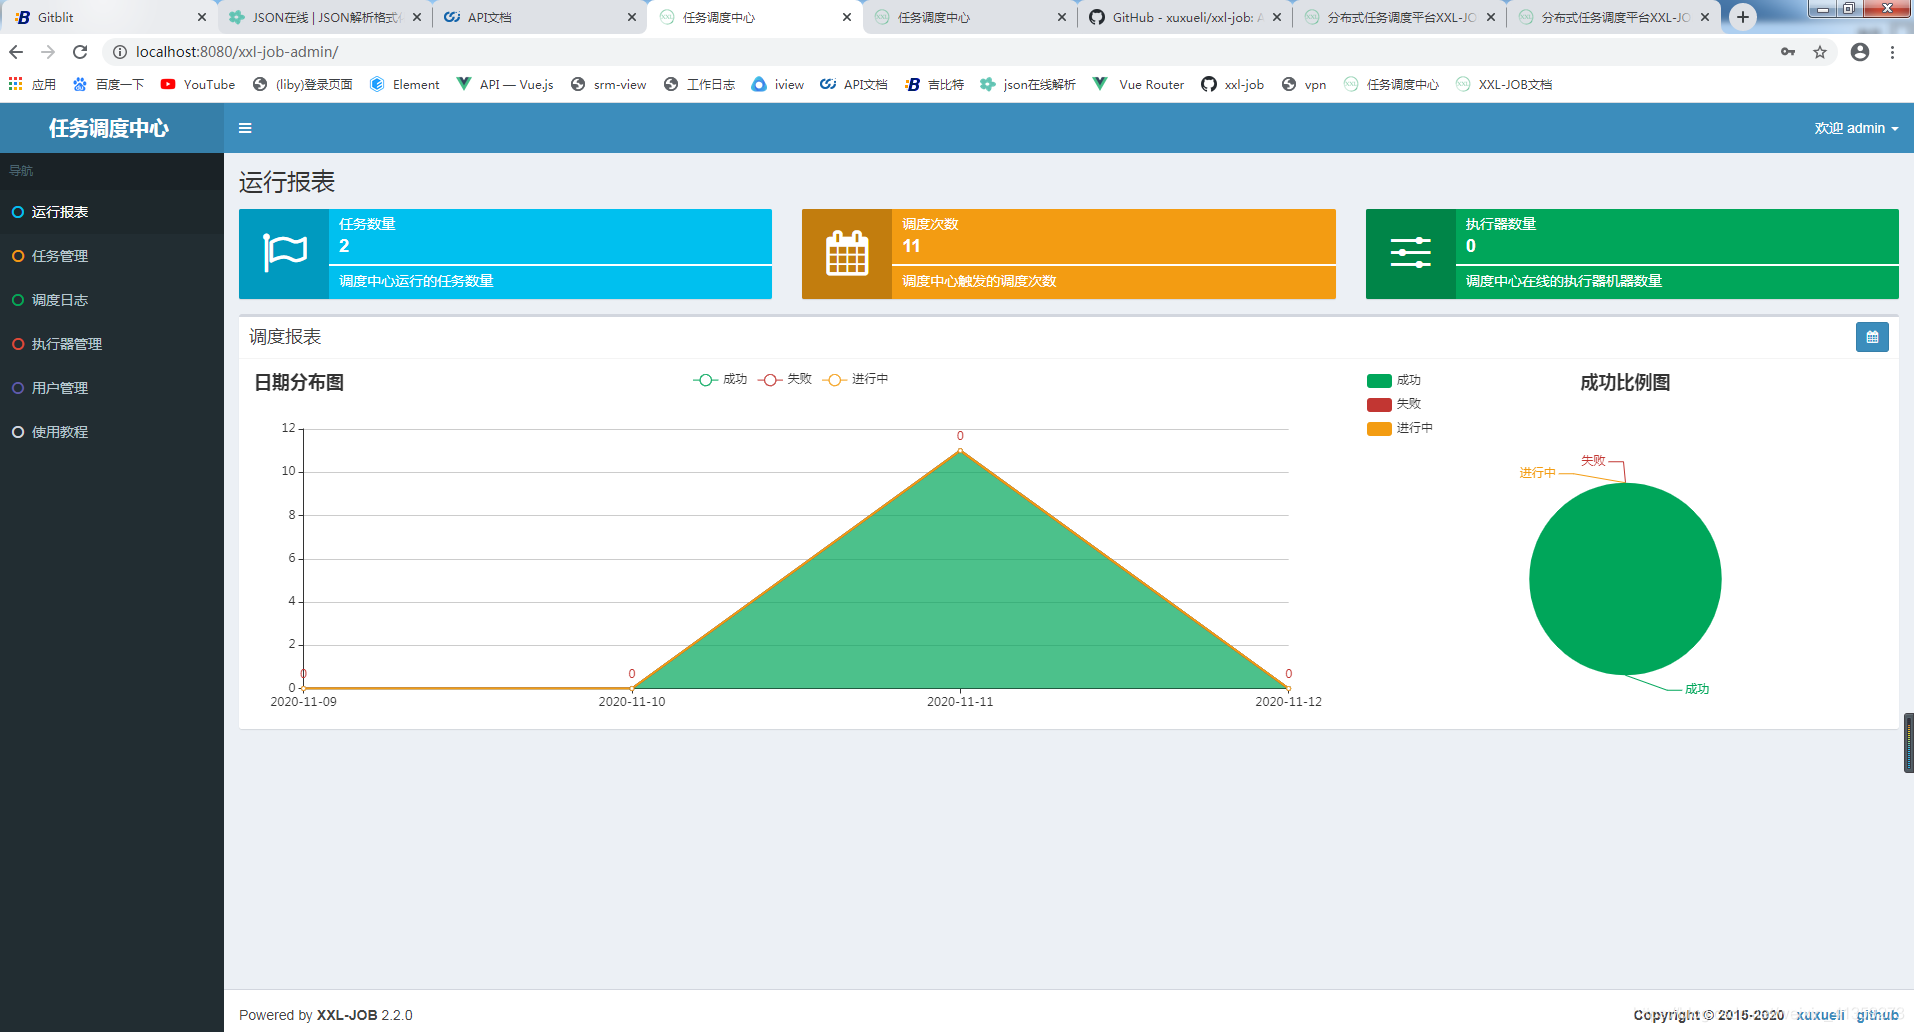
Task: Select 运行报表 in the sidebar
Action: click(112, 212)
